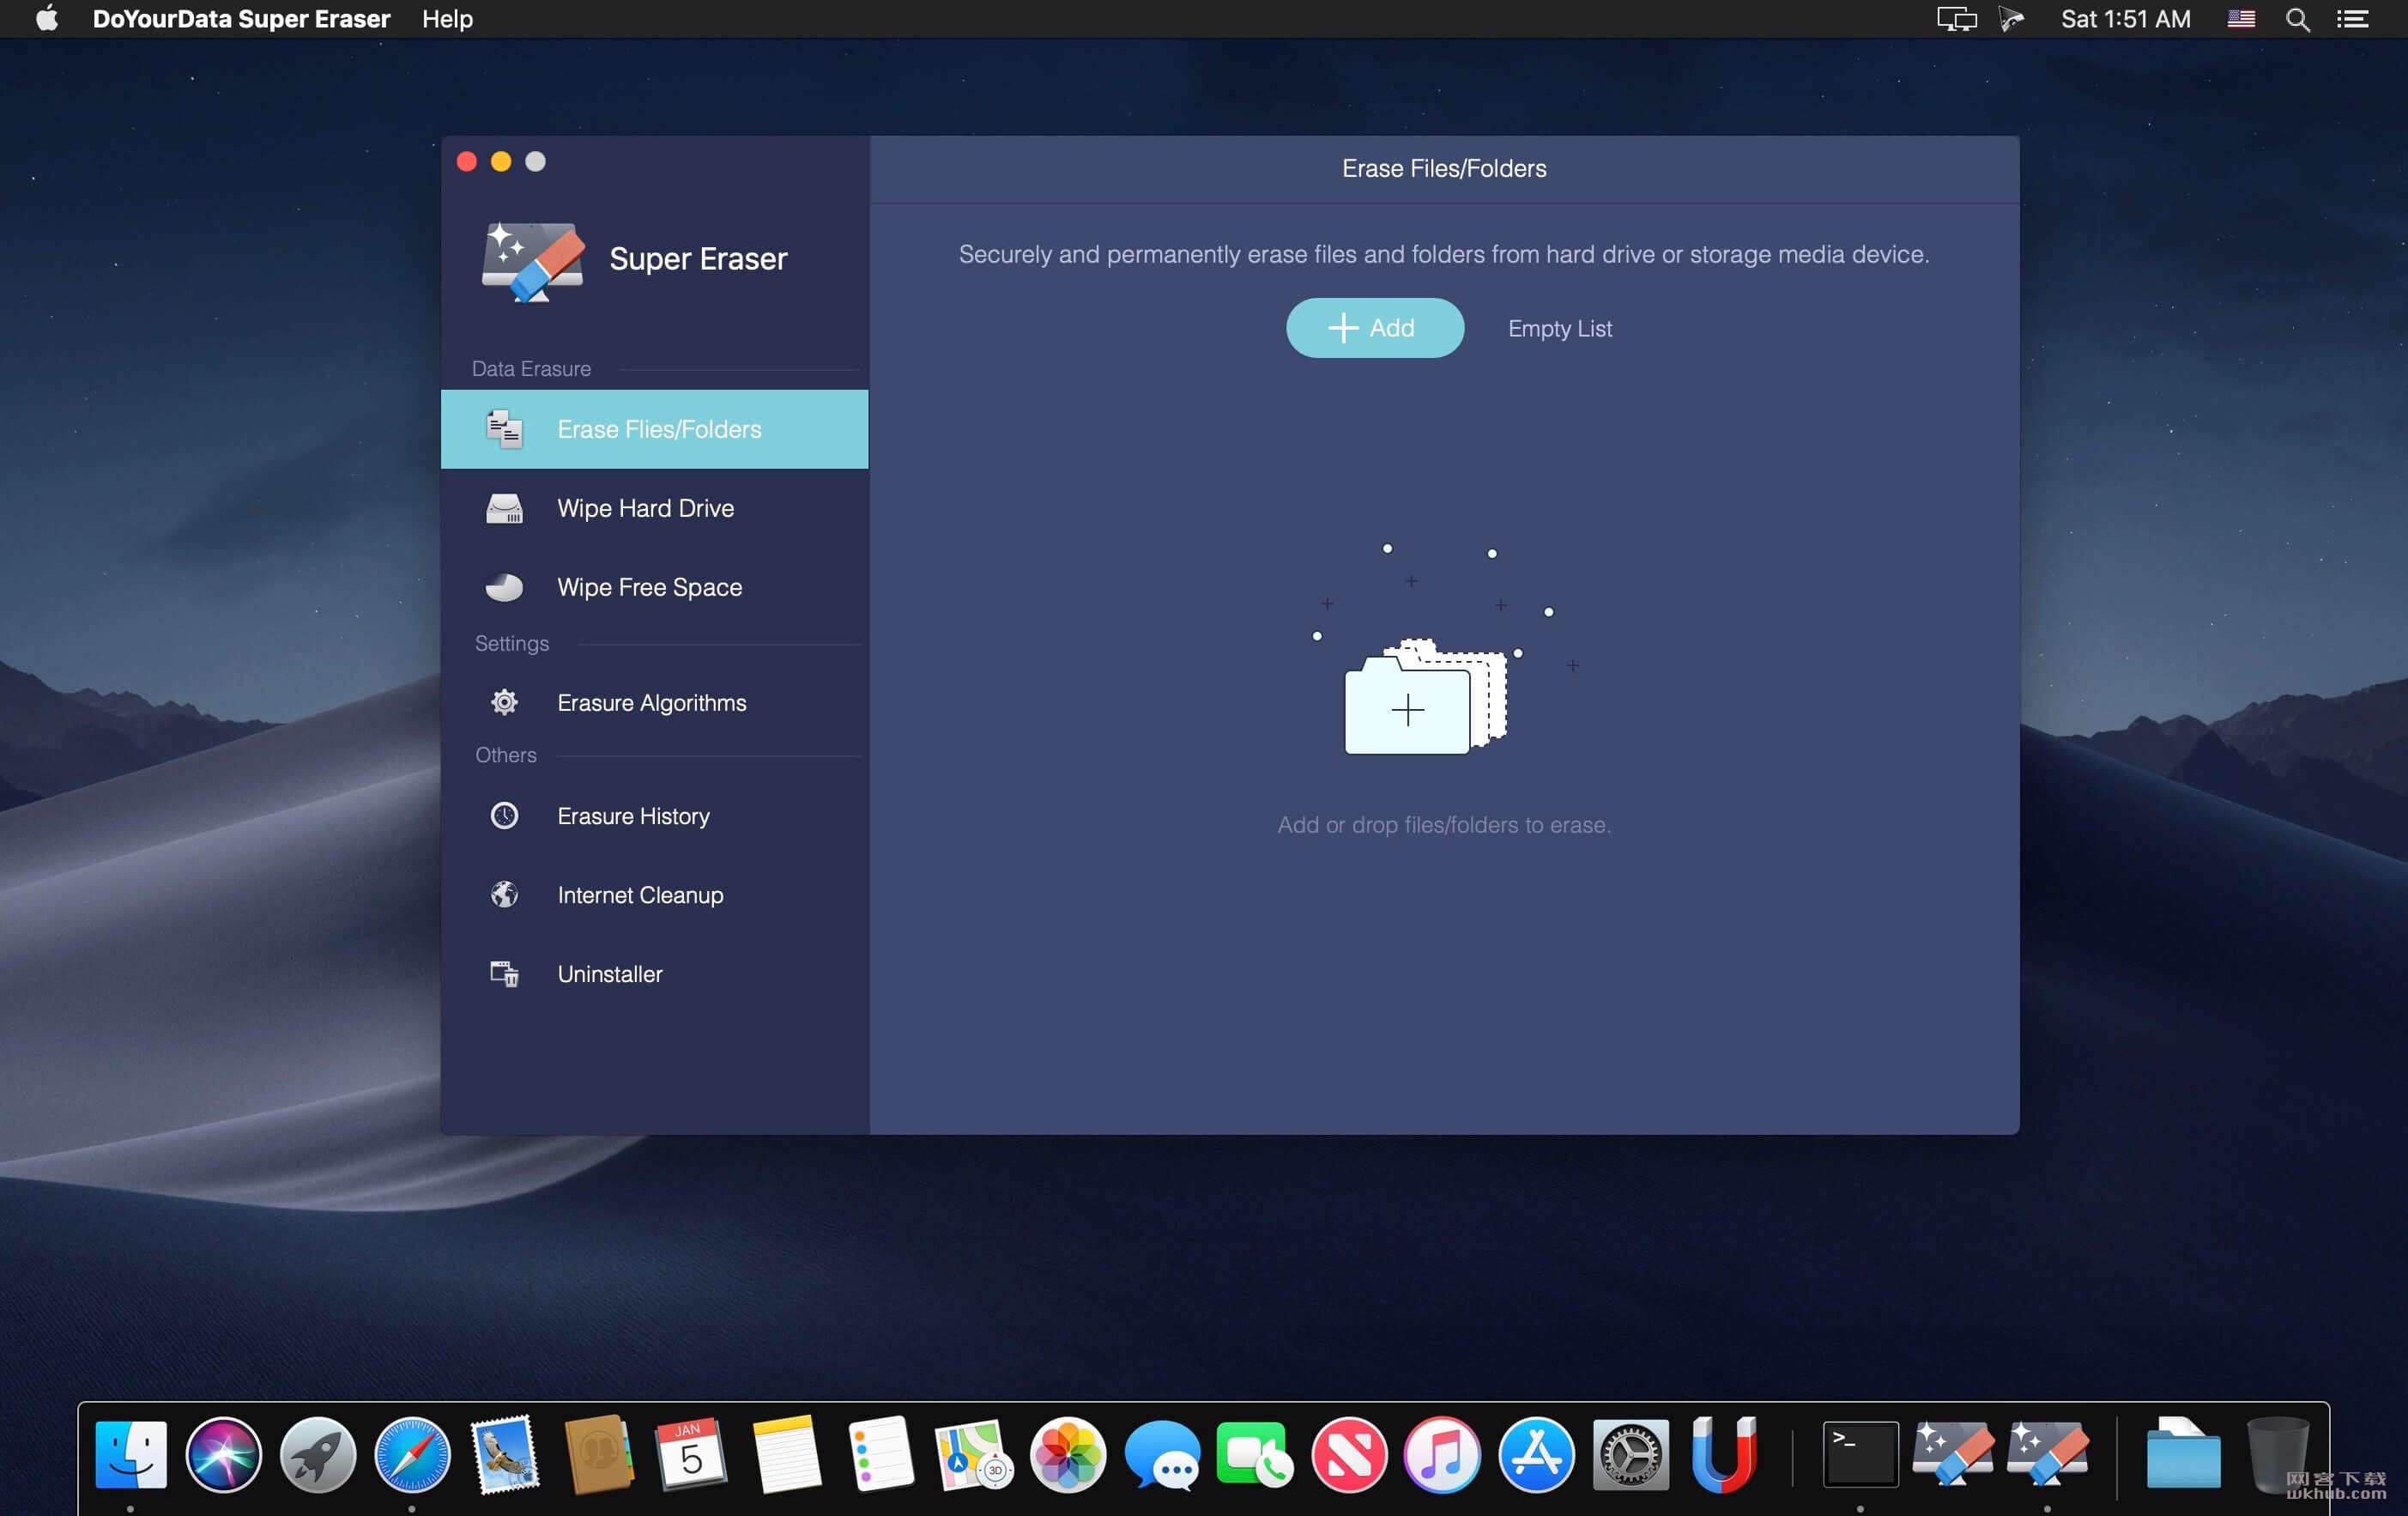The width and height of the screenshot is (2408, 1516).
Task: Click the display mirroring menu bar icon
Action: click(1957, 19)
